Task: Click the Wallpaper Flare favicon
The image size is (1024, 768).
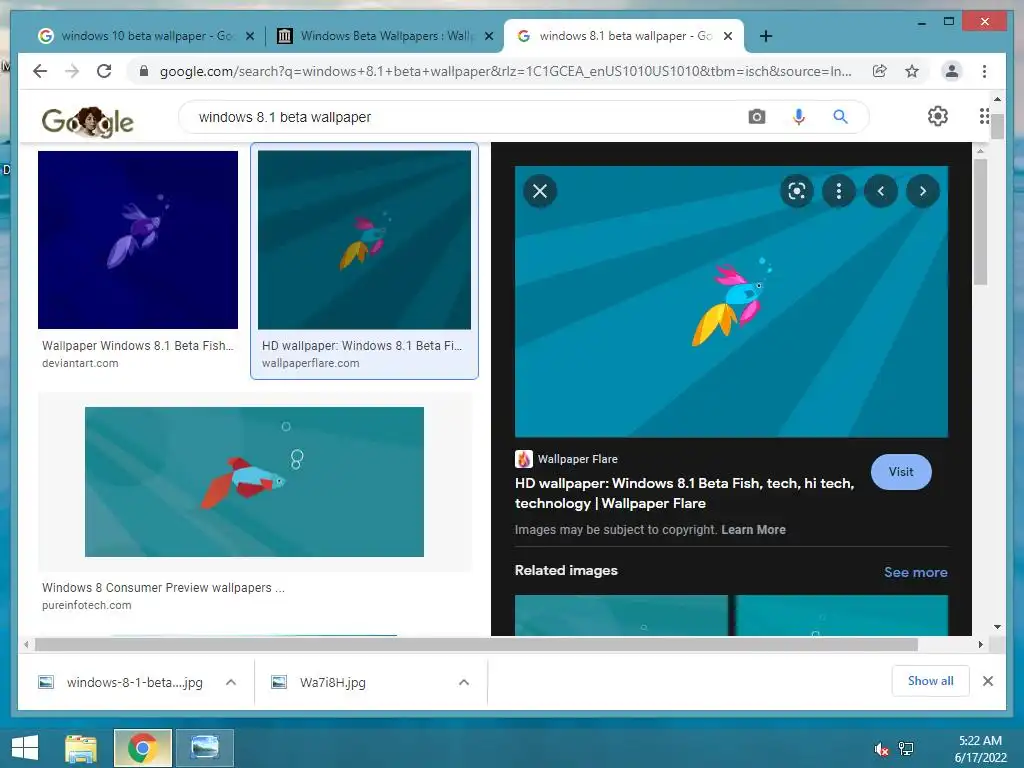Action: pos(524,459)
